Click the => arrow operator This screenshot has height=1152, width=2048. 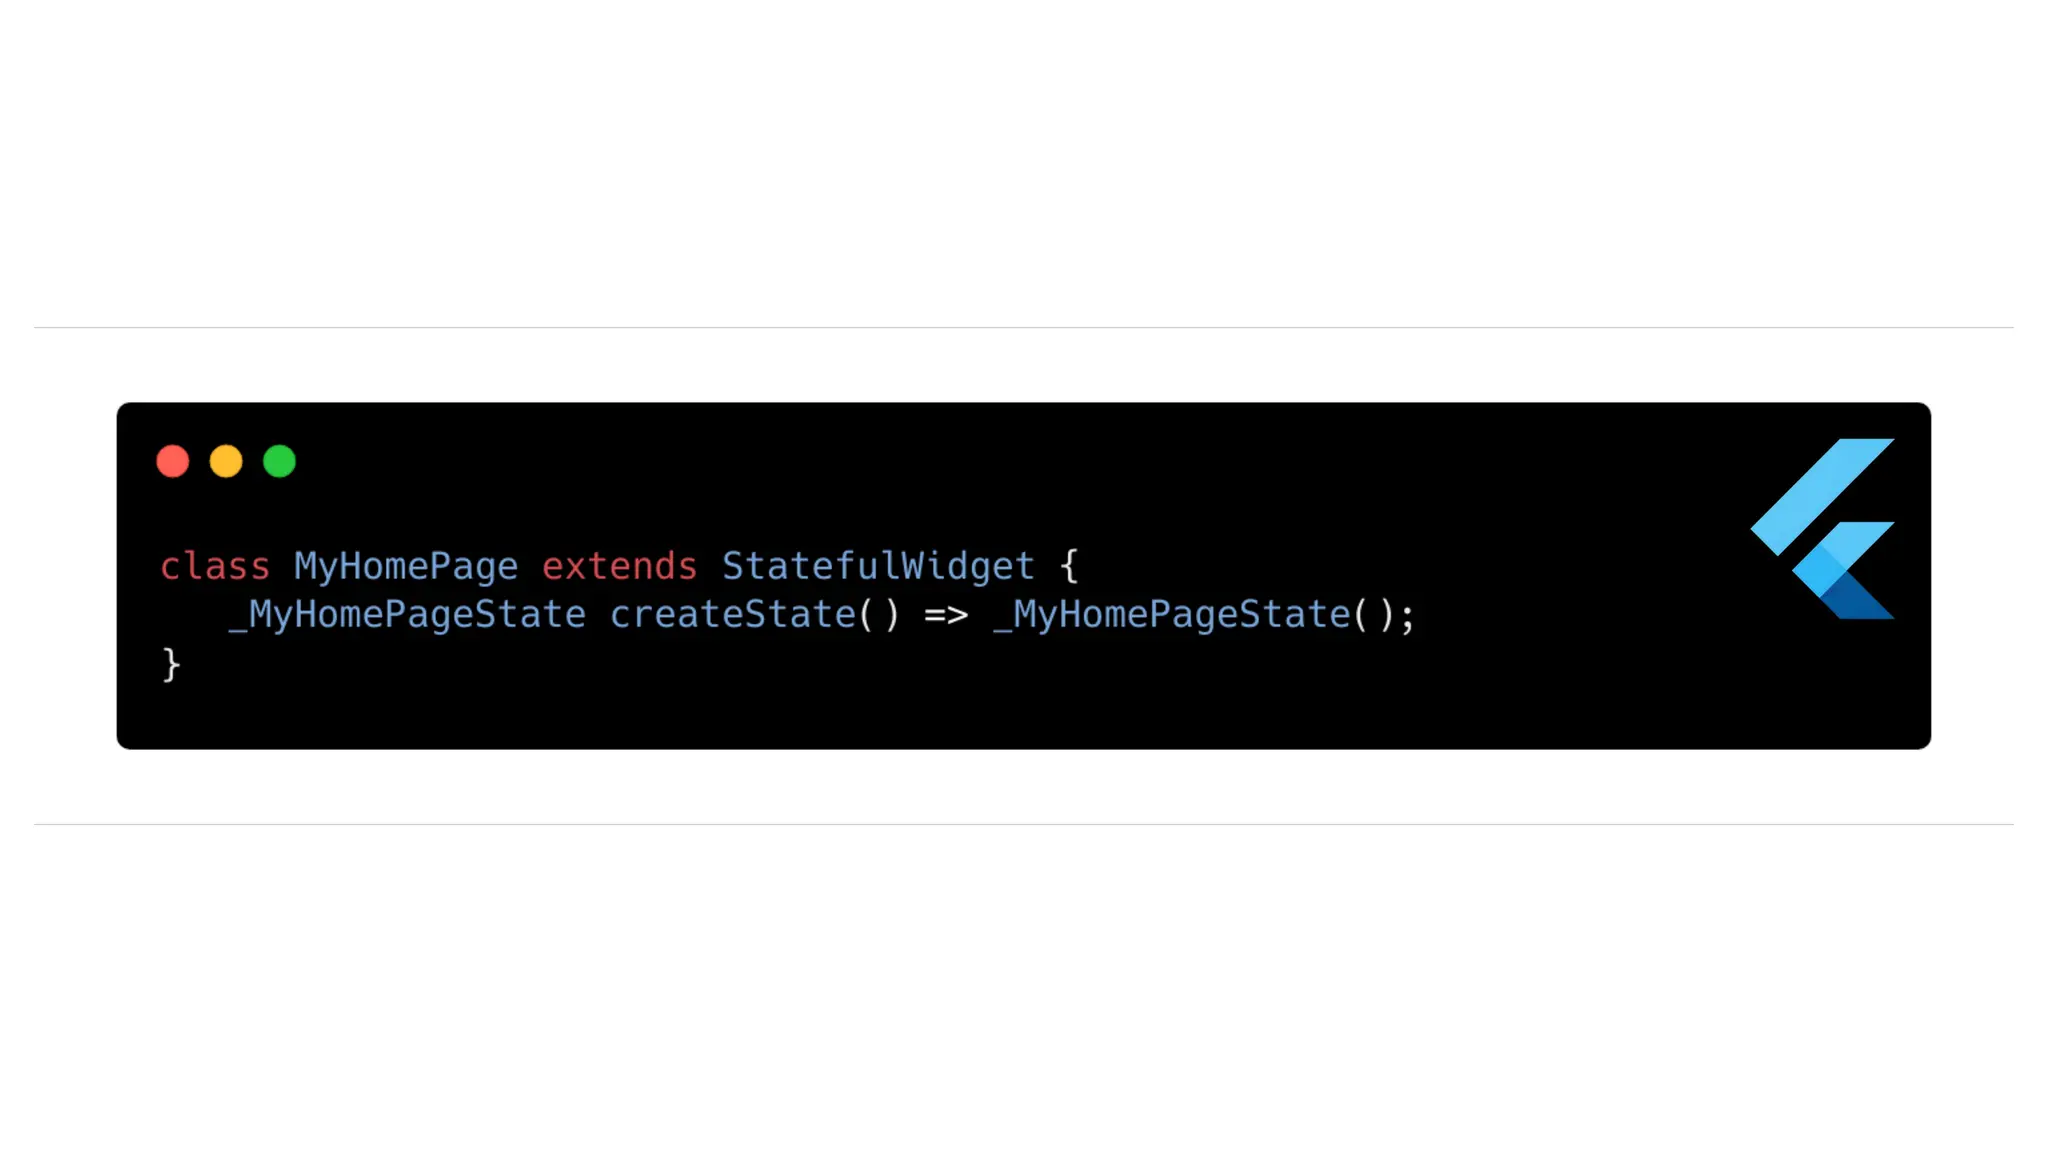coord(946,614)
